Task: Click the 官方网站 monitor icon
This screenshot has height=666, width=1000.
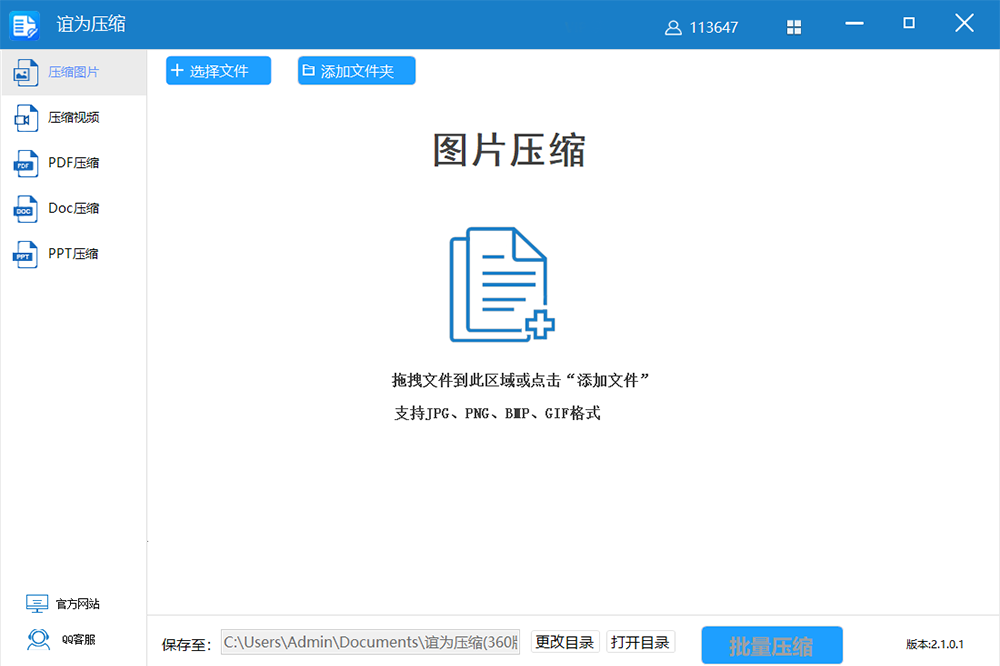Action: [37, 604]
